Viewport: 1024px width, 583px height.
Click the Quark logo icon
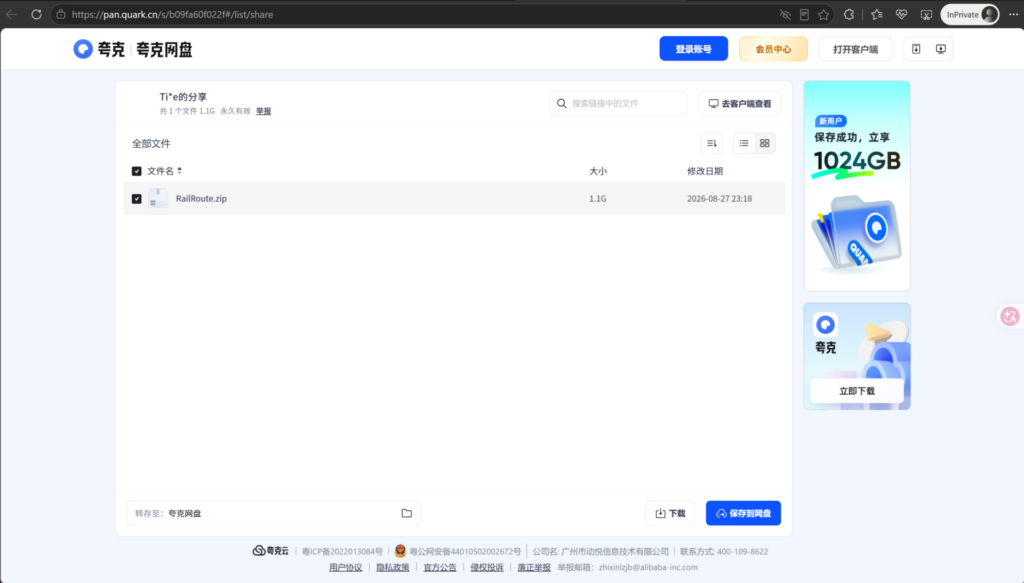pyautogui.click(x=83, y=49)
